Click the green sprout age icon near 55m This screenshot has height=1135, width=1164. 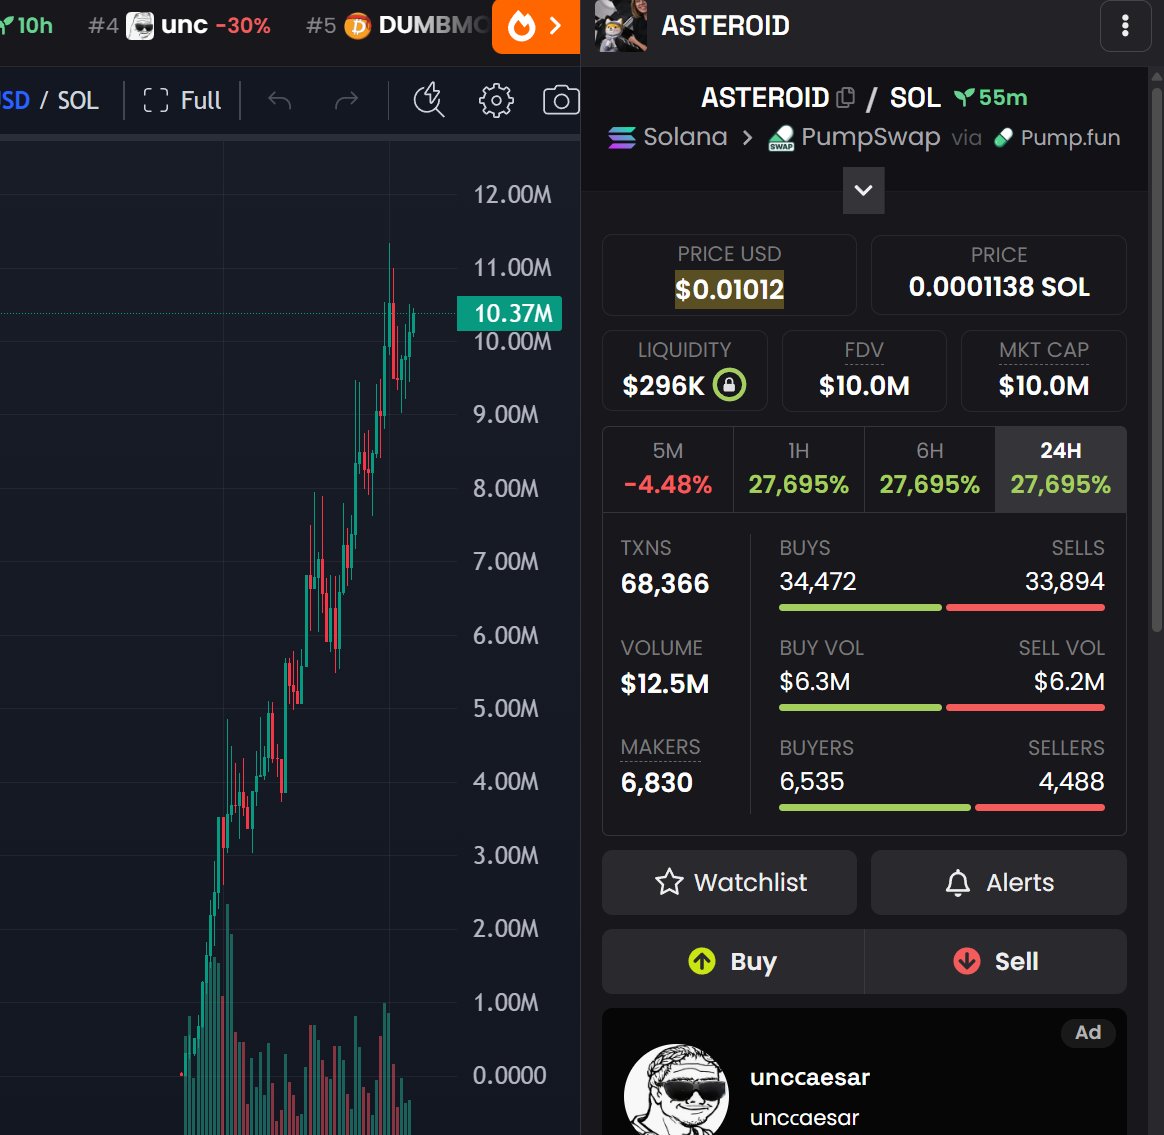[964, 97]
